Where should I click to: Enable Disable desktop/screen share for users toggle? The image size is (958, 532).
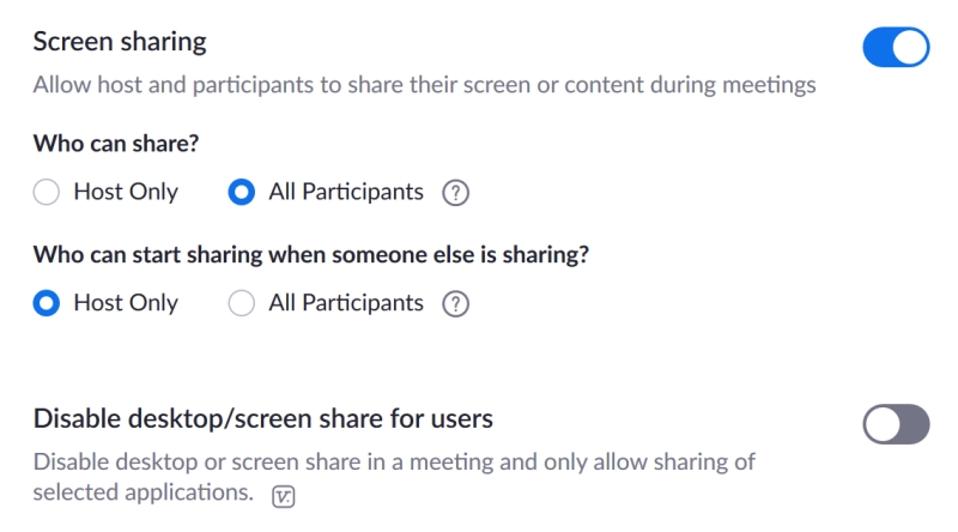895,424
